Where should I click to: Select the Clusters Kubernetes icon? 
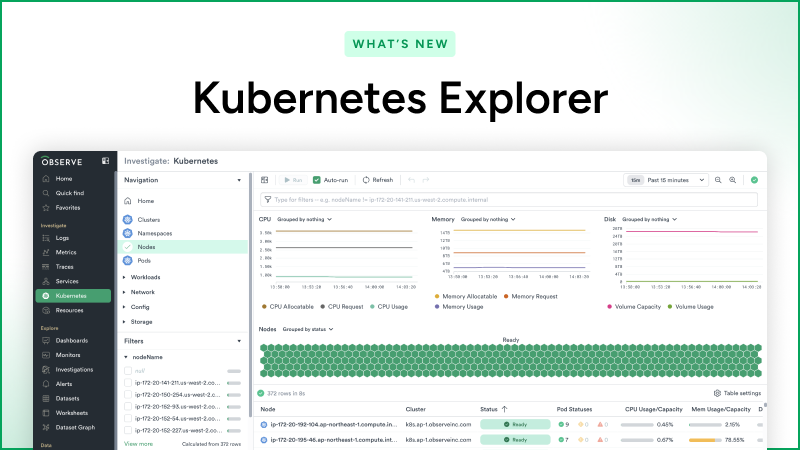pos(128,219)
